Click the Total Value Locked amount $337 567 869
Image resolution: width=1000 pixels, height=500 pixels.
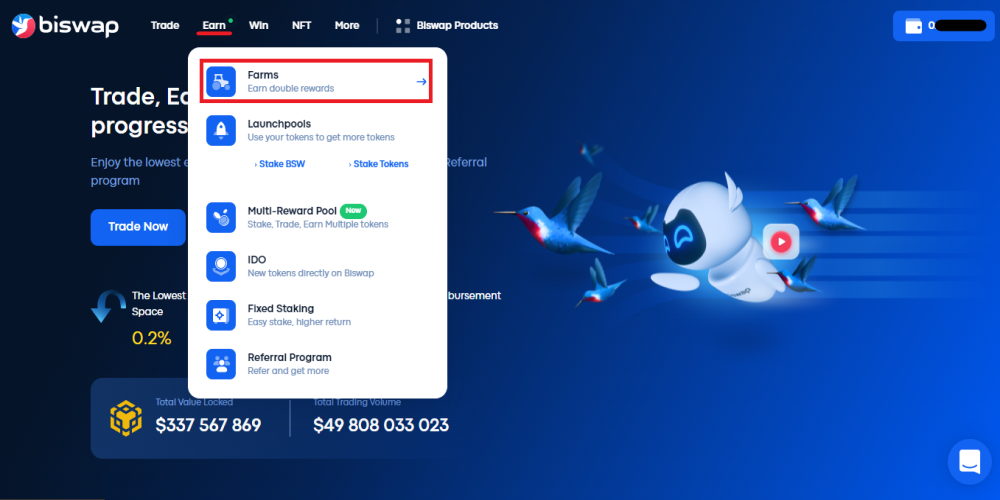209,425
